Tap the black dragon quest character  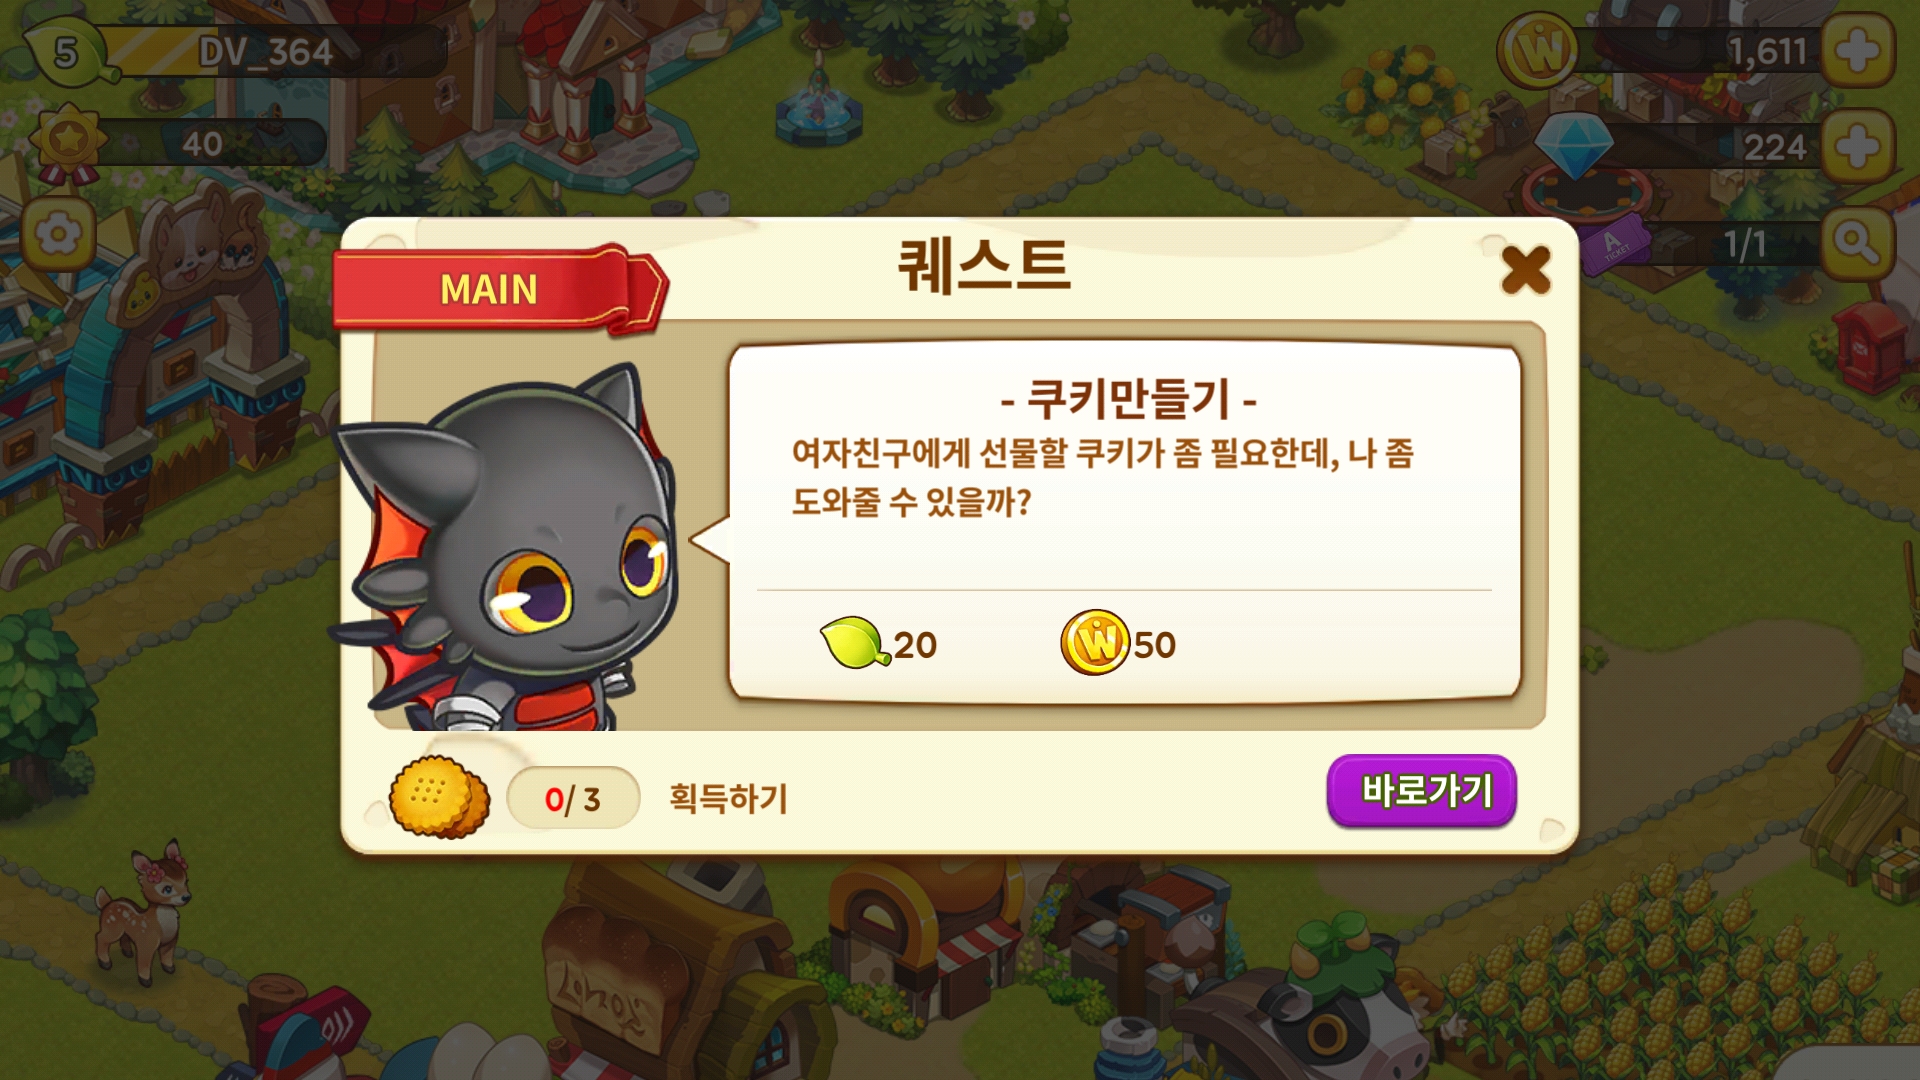click(x=508, y=548)
